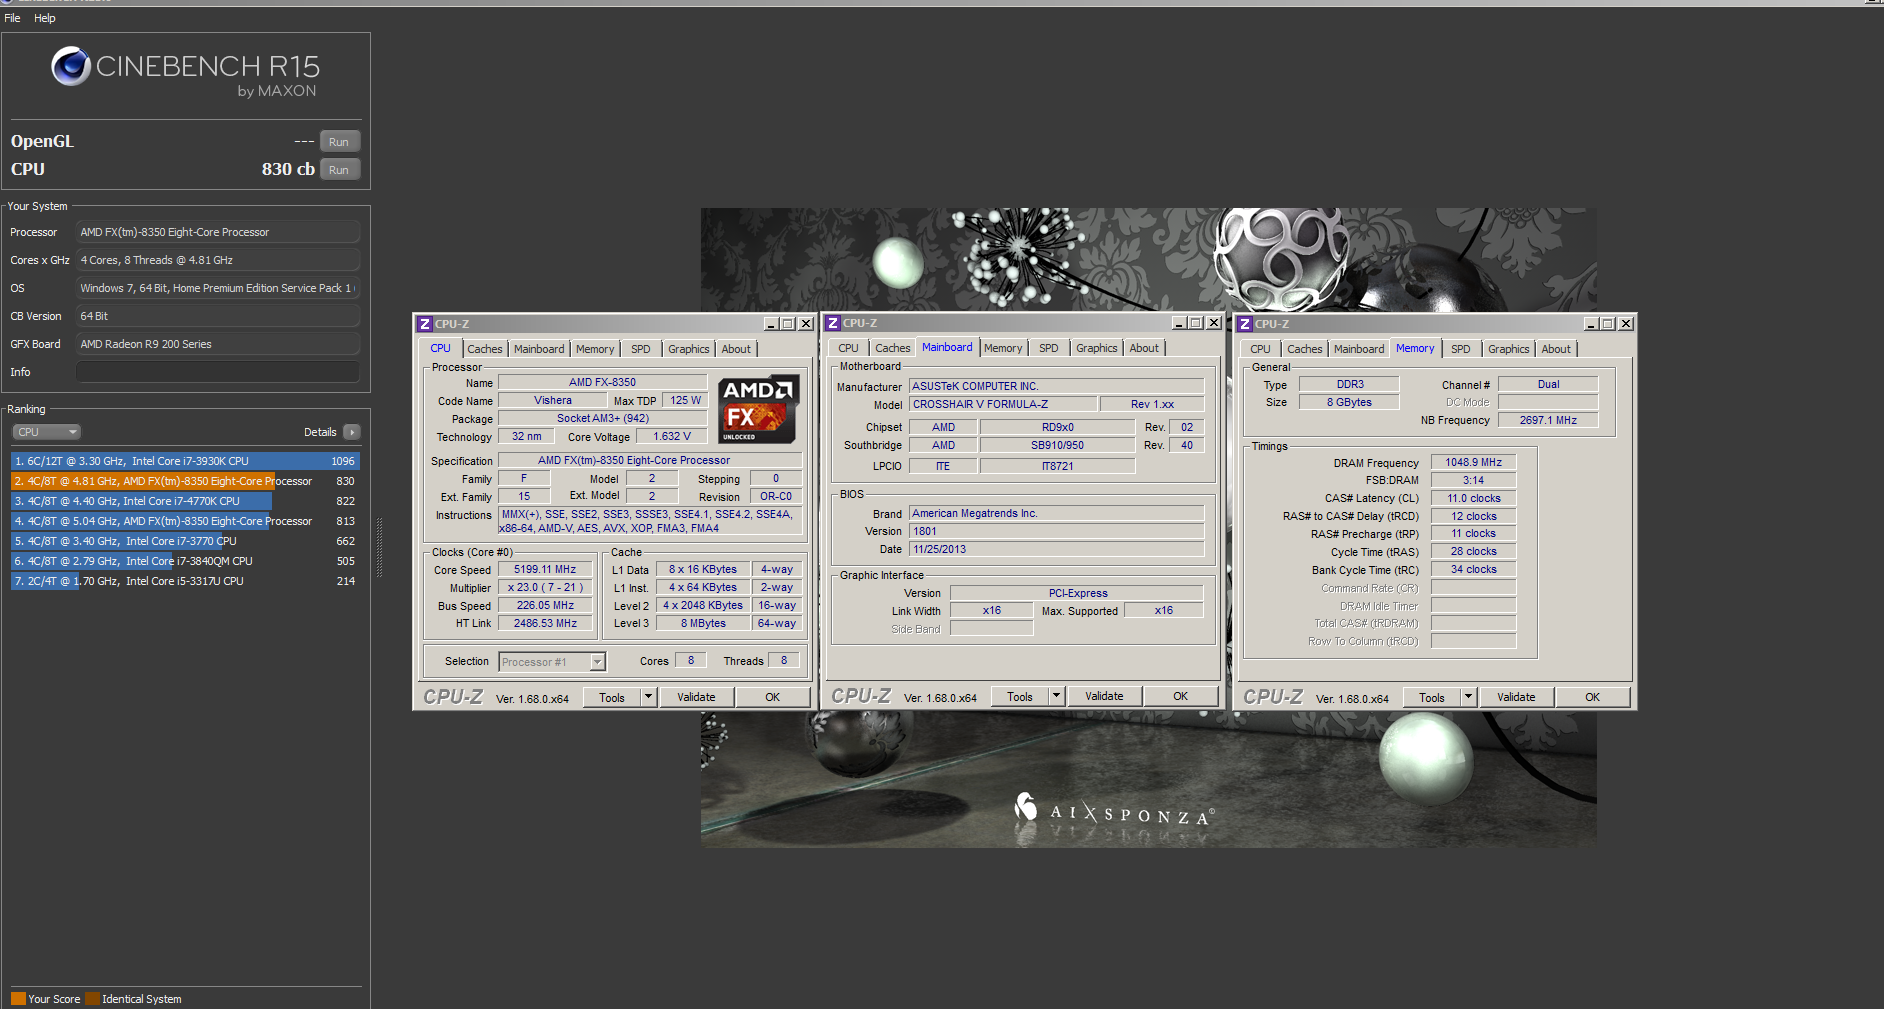Click the Info input field
1884x1009 pixels.
[x=218, y=372]
